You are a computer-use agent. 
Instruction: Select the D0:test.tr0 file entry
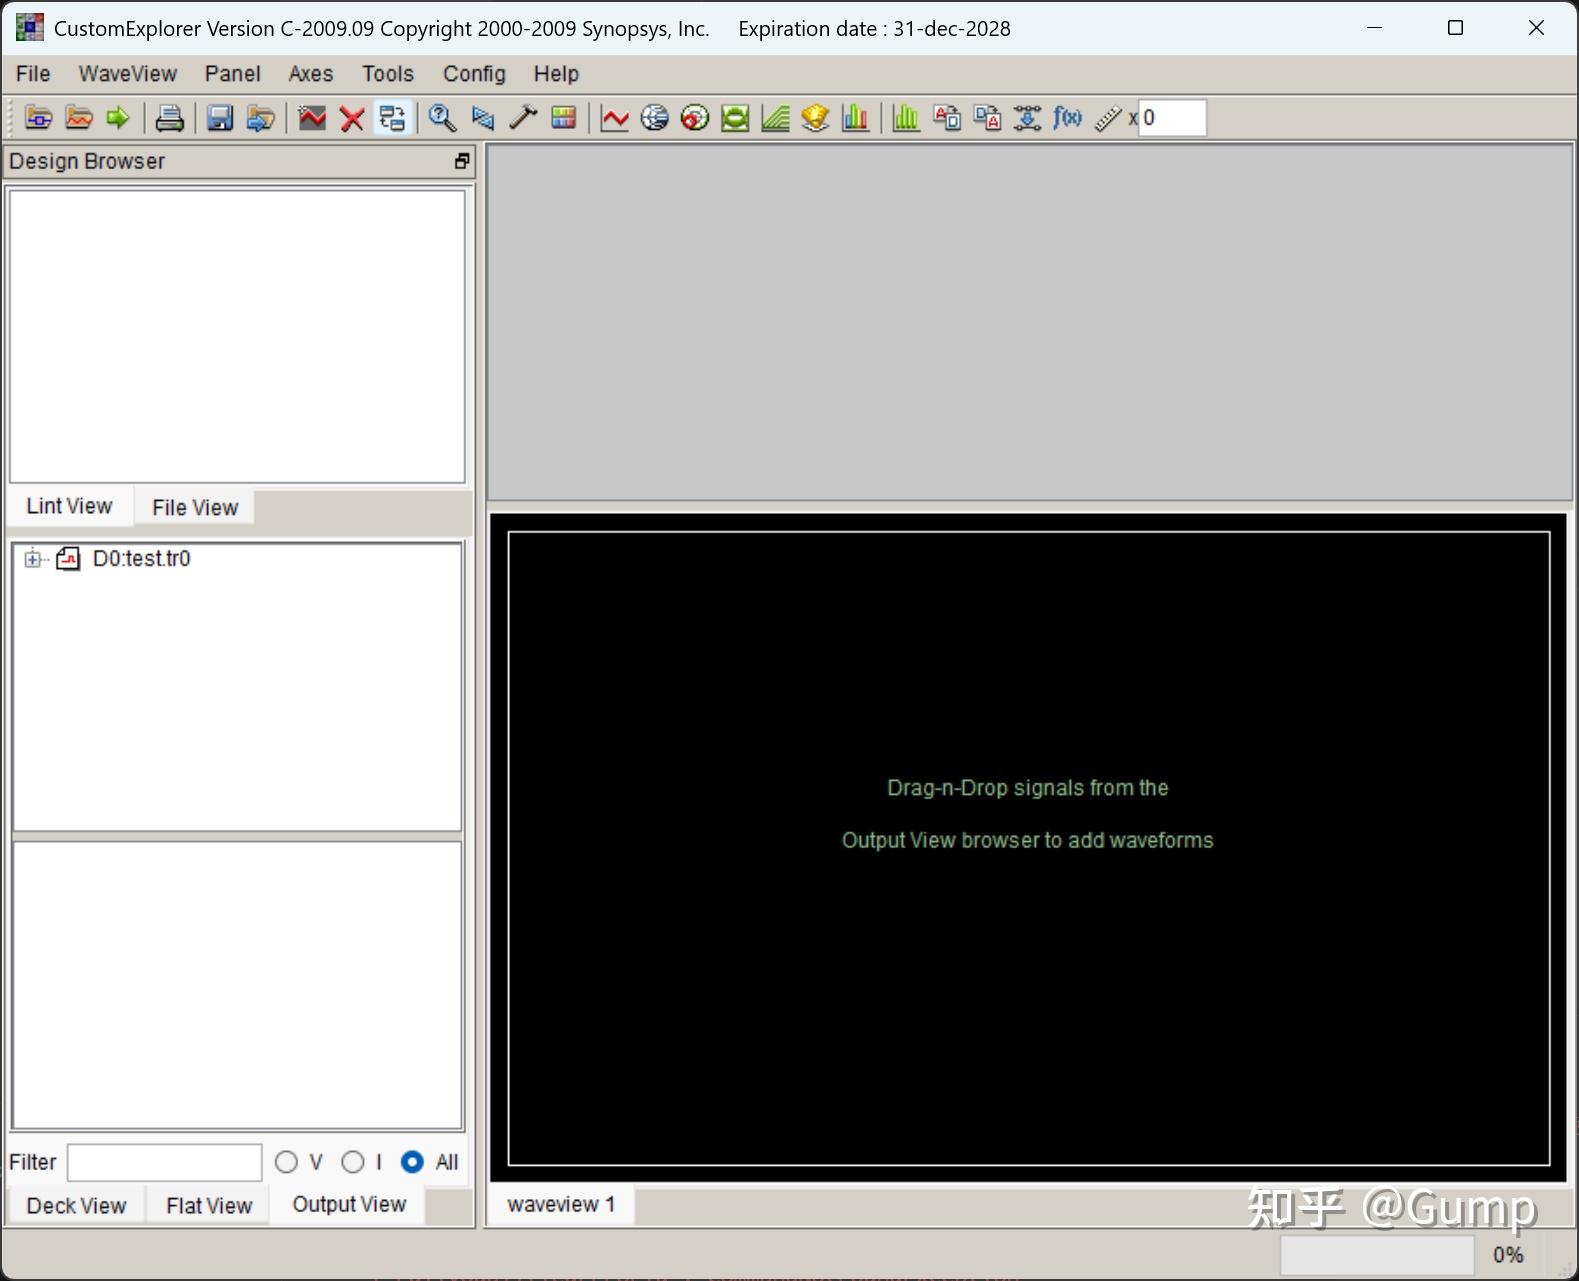pos(141,559)
